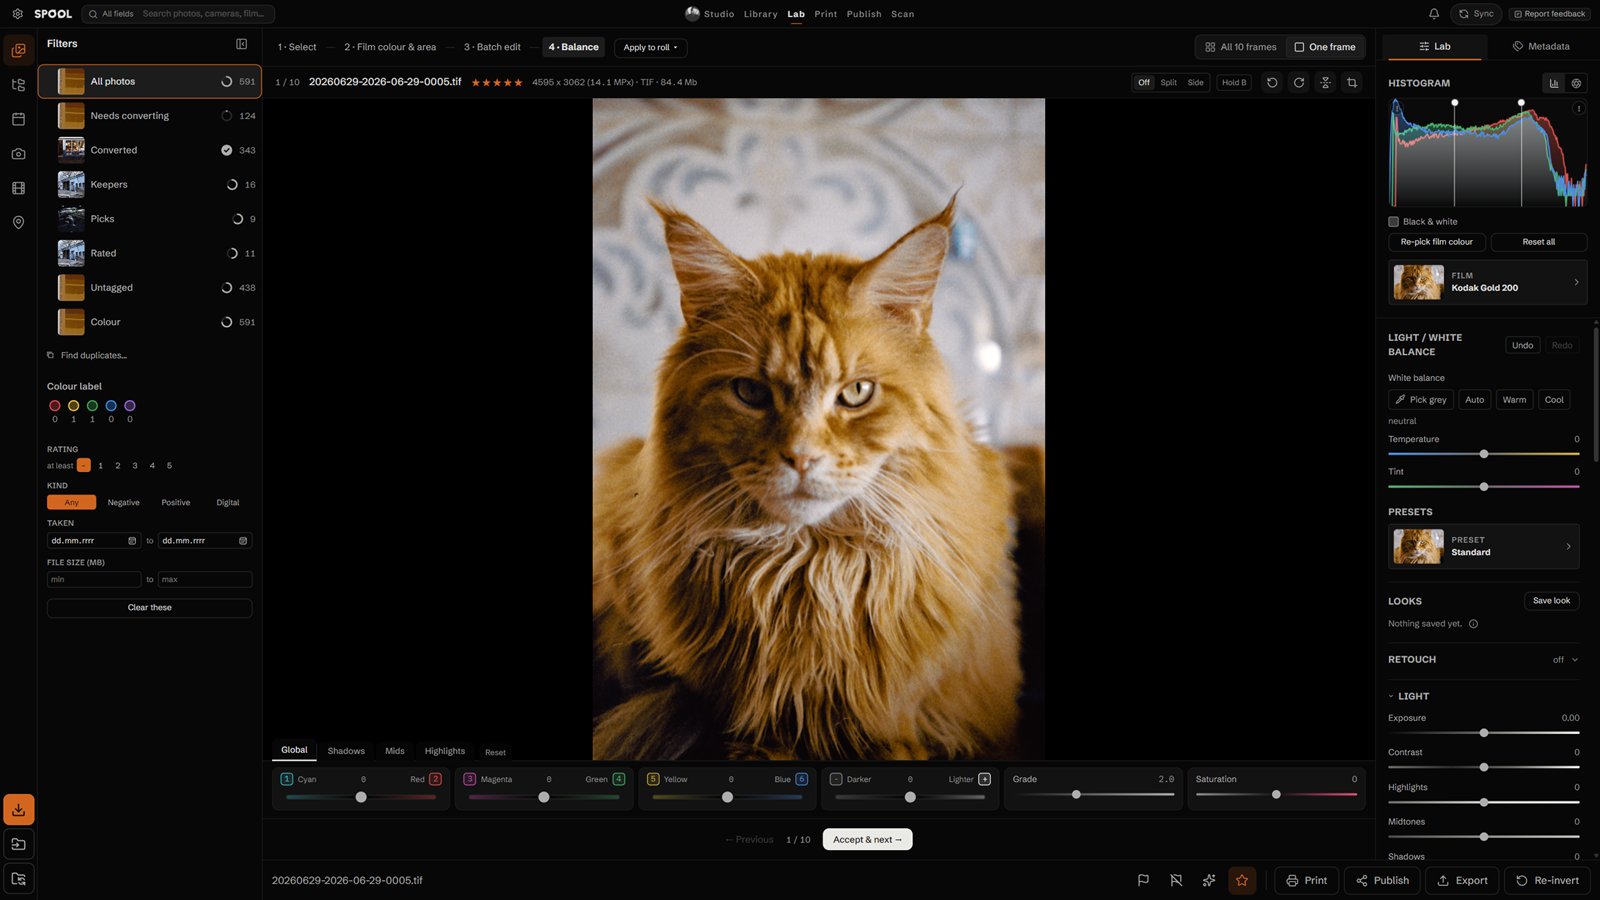Switch to the Metadata tab

(1540, 47)
